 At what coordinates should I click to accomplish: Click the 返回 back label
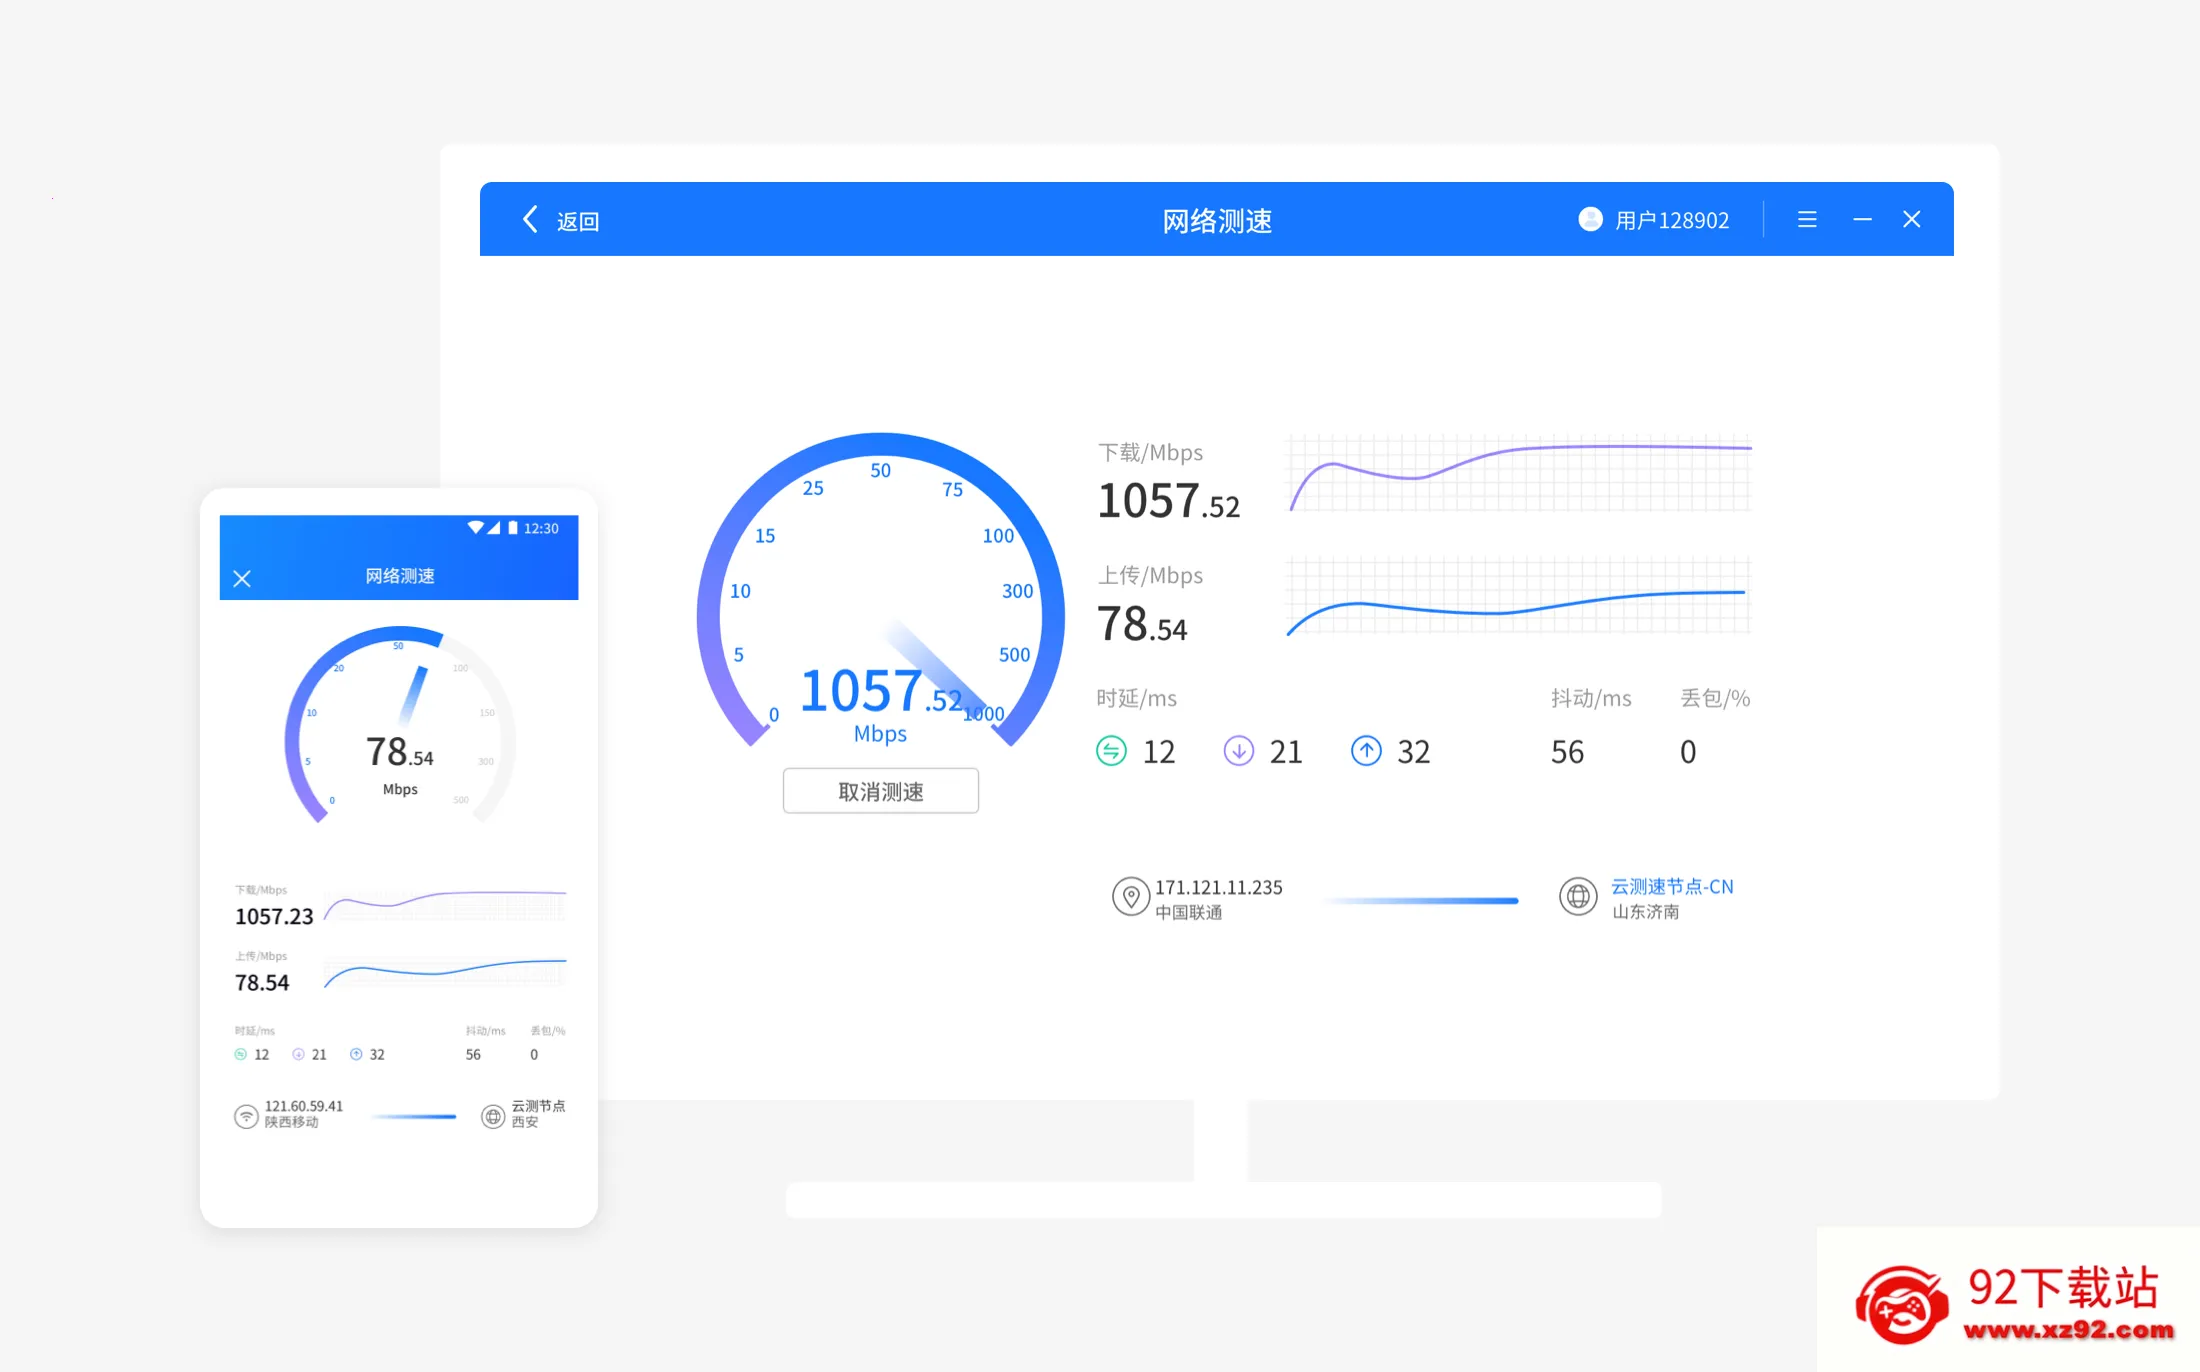578,221
